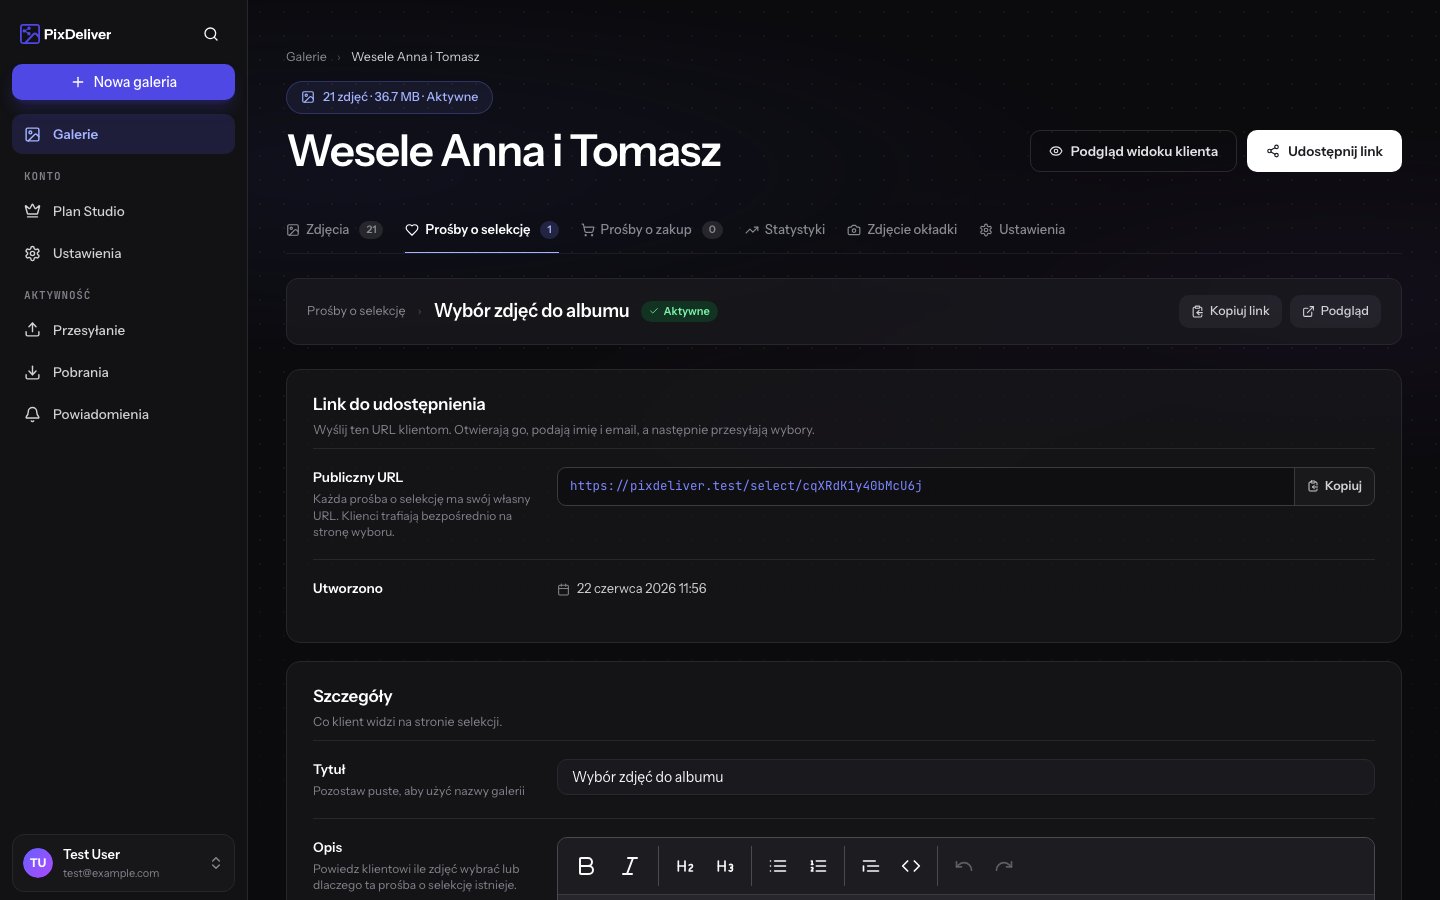Click the TU user avatar

point(38,863)
